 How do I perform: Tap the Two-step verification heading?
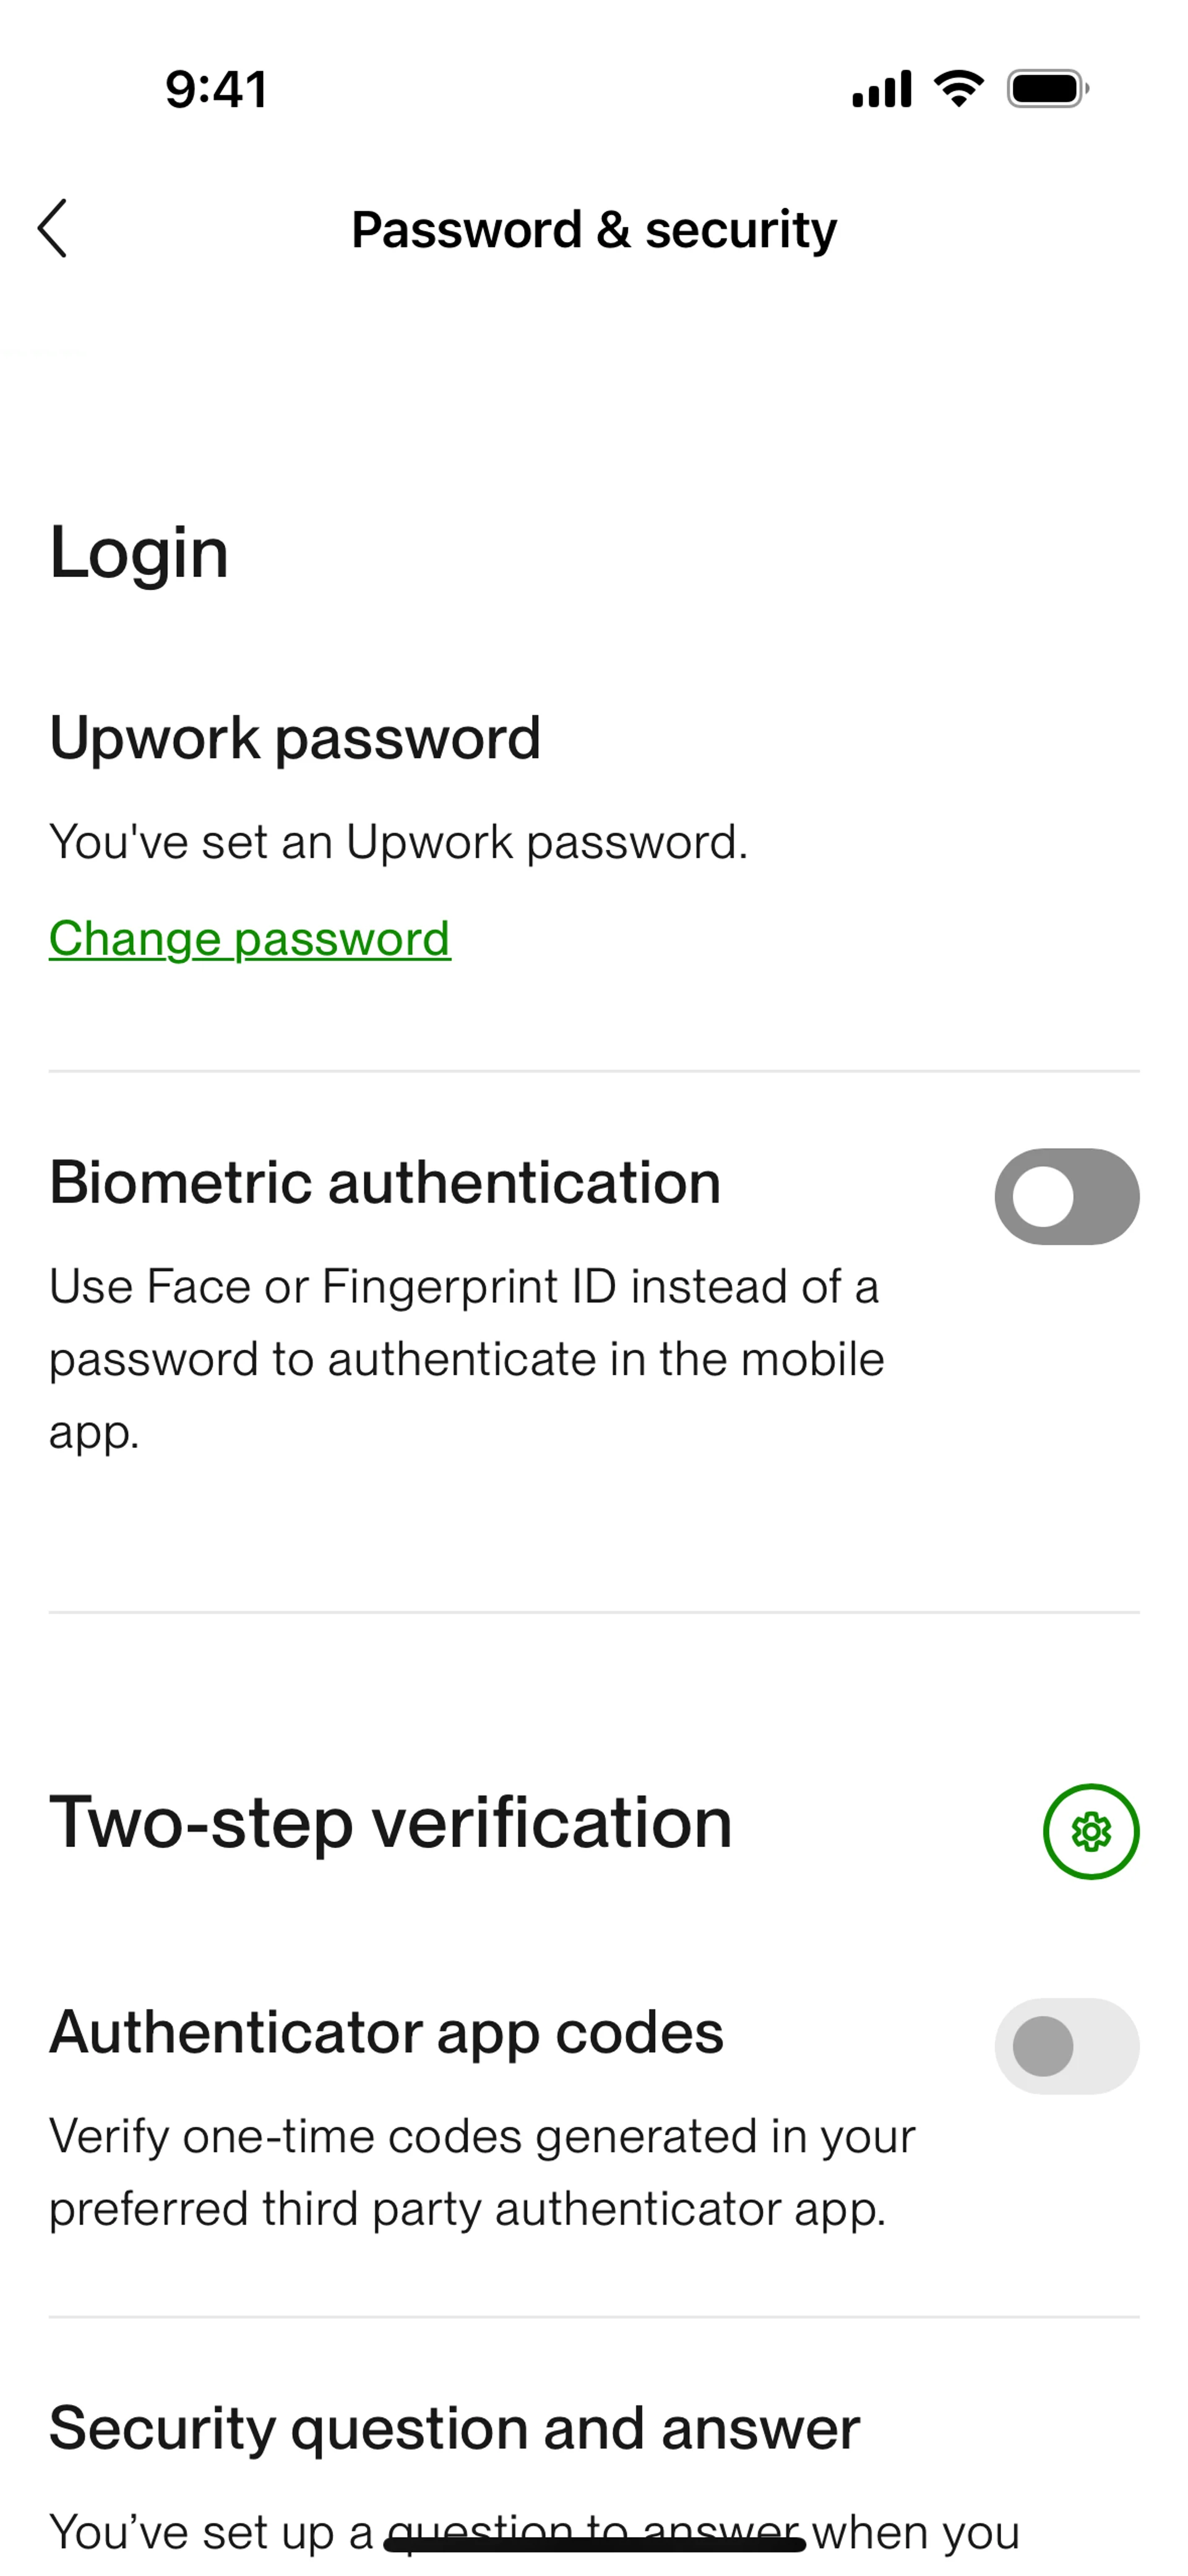coord(391,1822)
